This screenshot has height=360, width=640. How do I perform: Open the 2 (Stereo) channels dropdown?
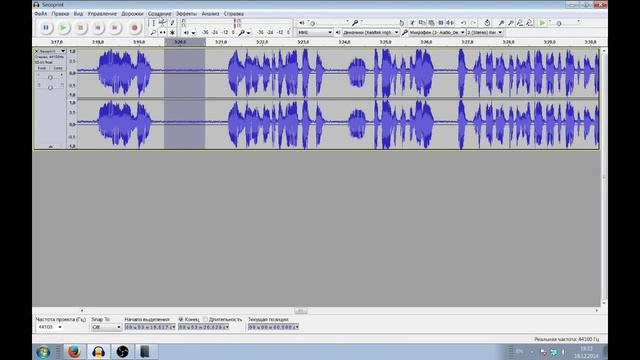pos(485,32)
